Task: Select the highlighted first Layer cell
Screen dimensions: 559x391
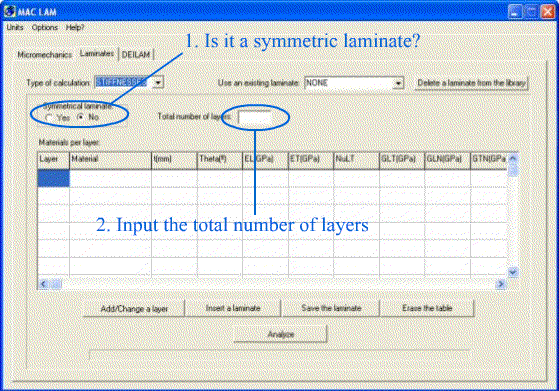Action: 53,178
